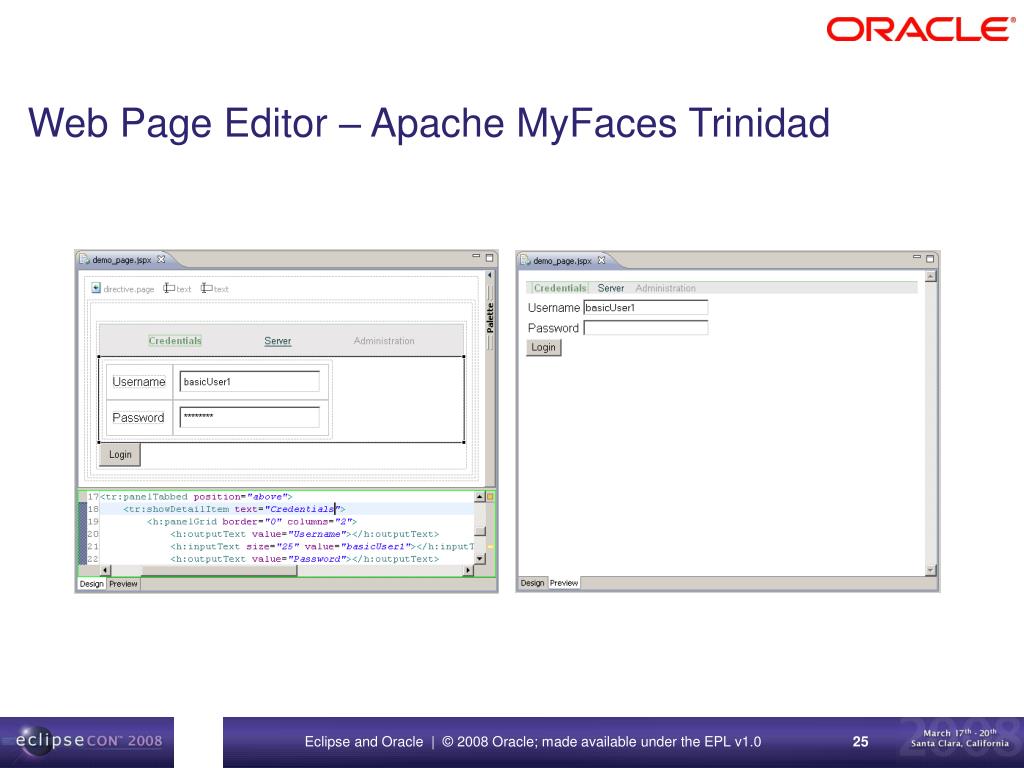Click the directive.page icon in design view
Screen dimensions: 1024x768
pyautogui.click(x=96, y=288)
